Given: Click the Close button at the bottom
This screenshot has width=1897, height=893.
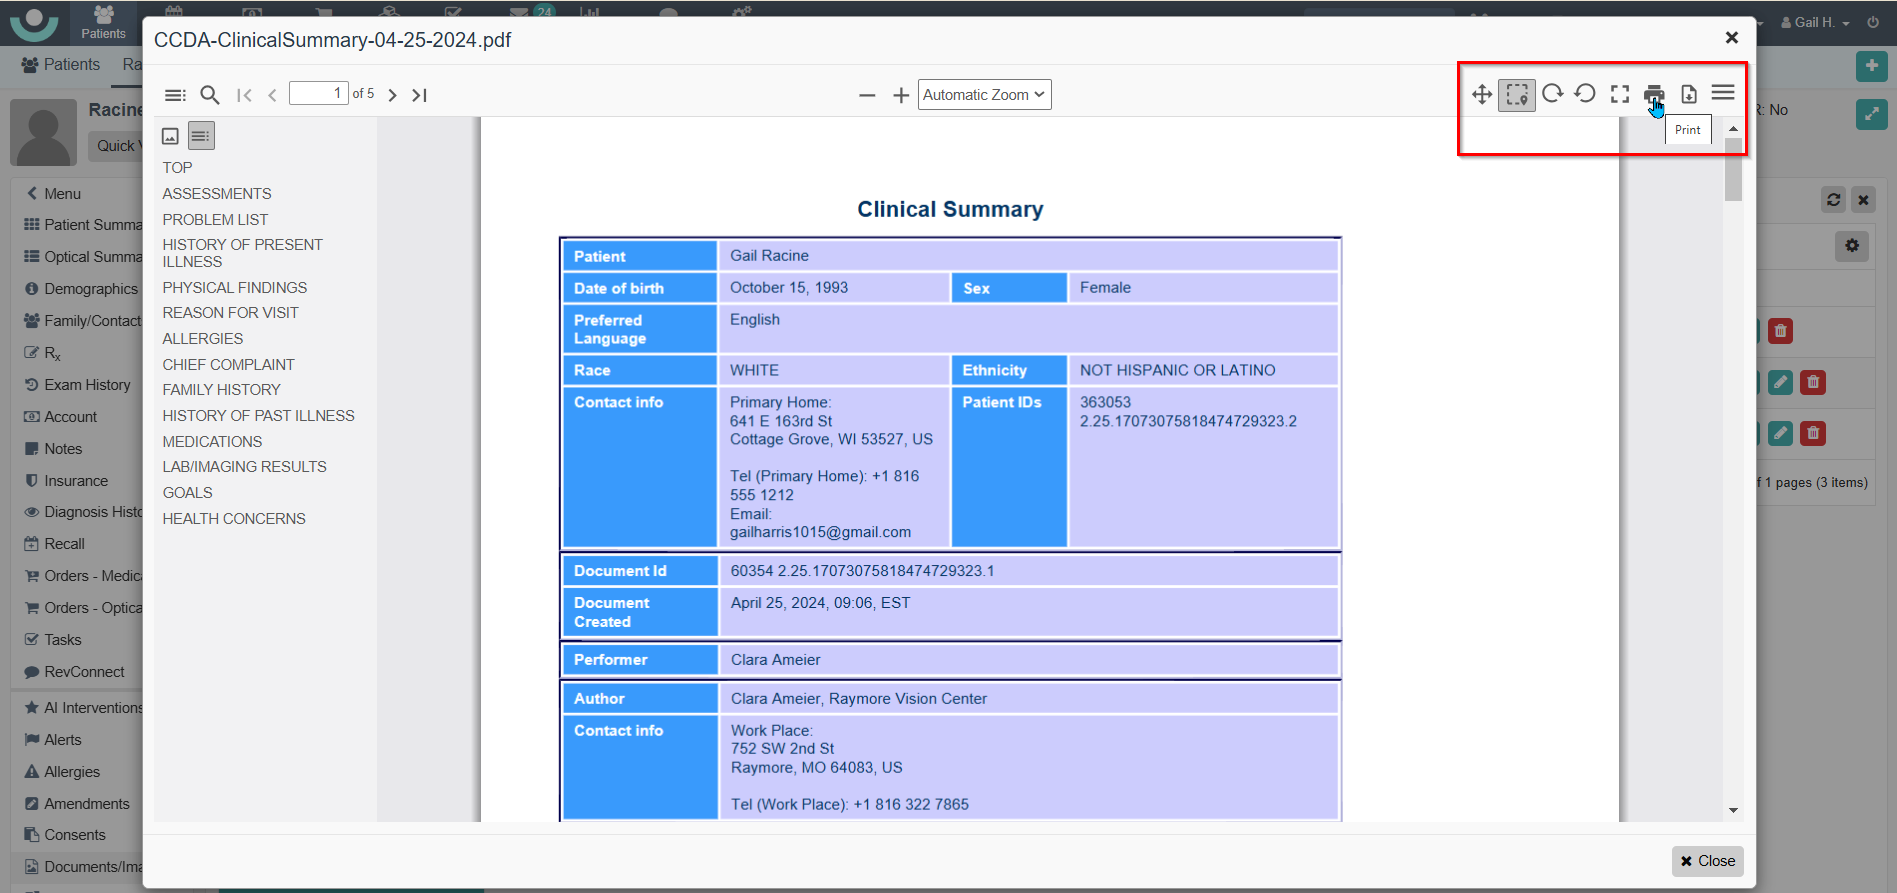Looking at the screenshot, I should point(1707,861).
